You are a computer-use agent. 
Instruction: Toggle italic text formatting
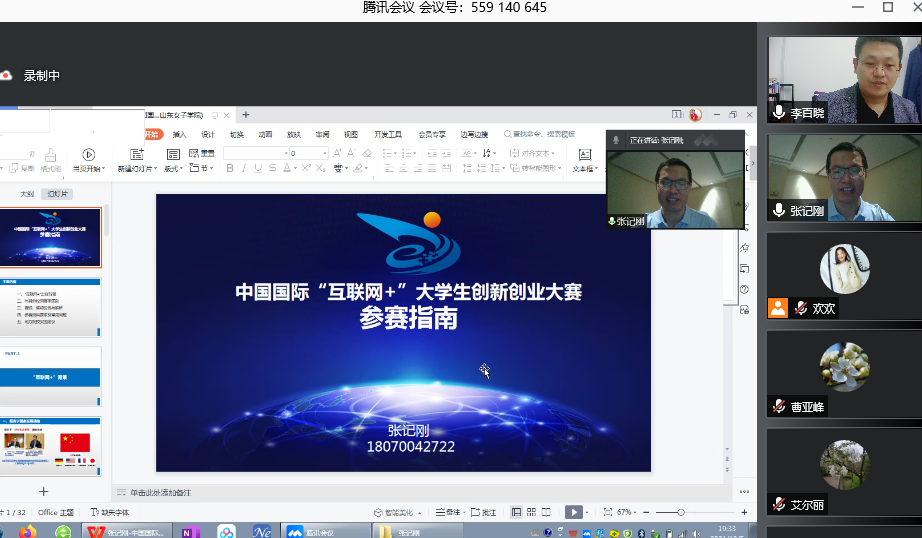(243, 168)
